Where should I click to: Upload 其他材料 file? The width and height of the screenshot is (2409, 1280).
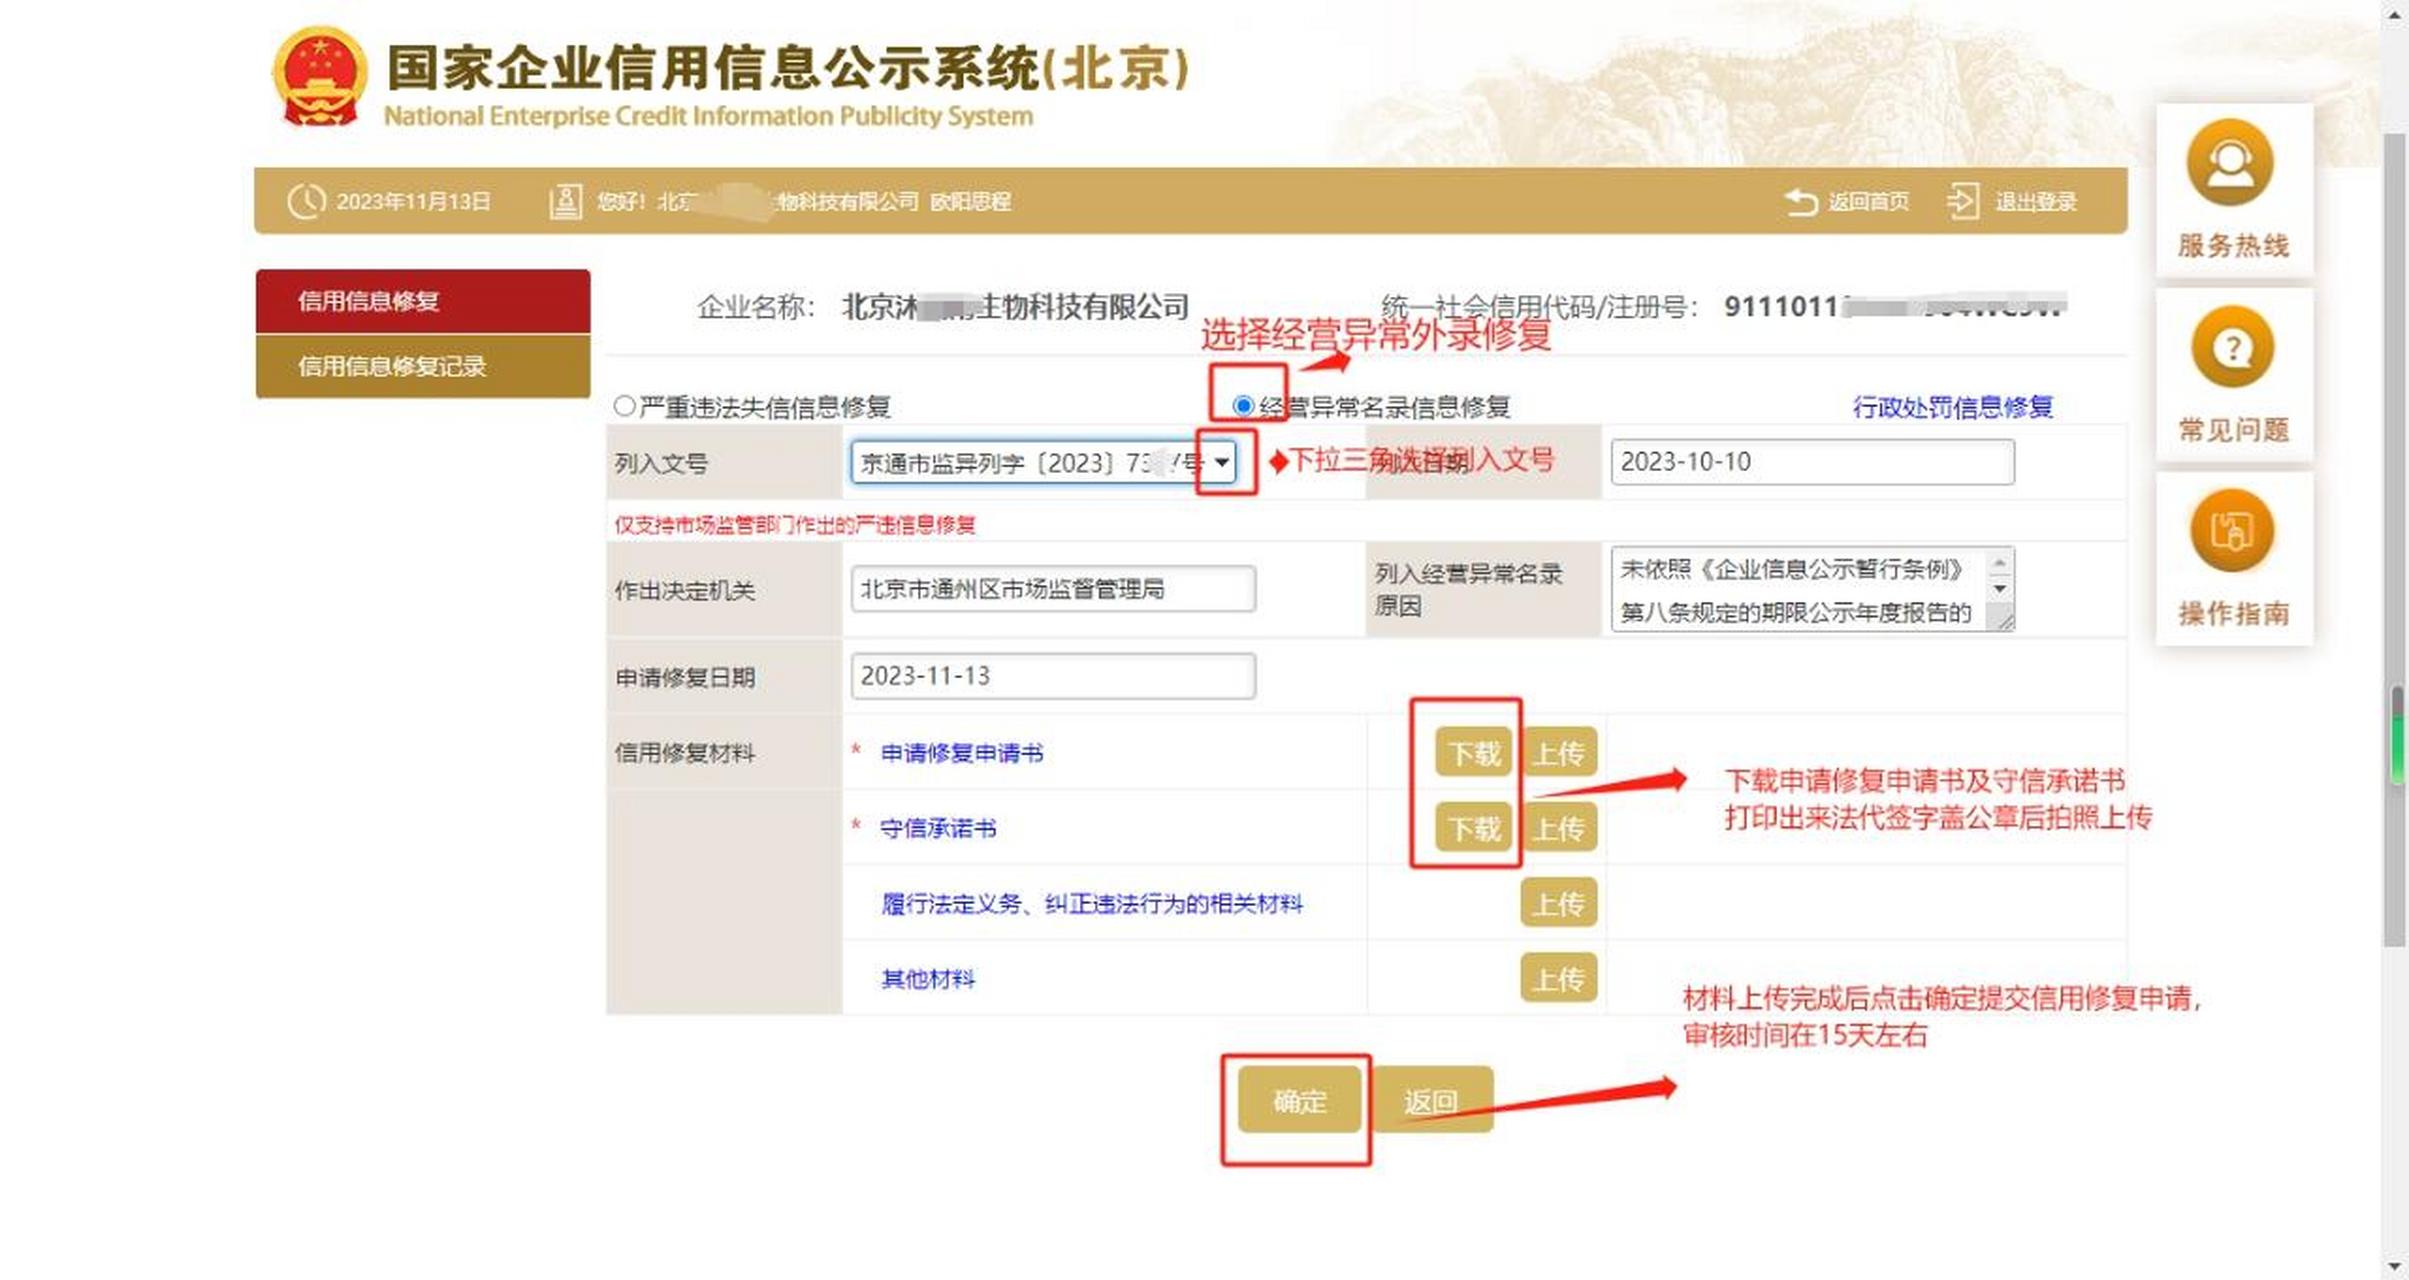pyautogui.click(x=1559, y=978)
